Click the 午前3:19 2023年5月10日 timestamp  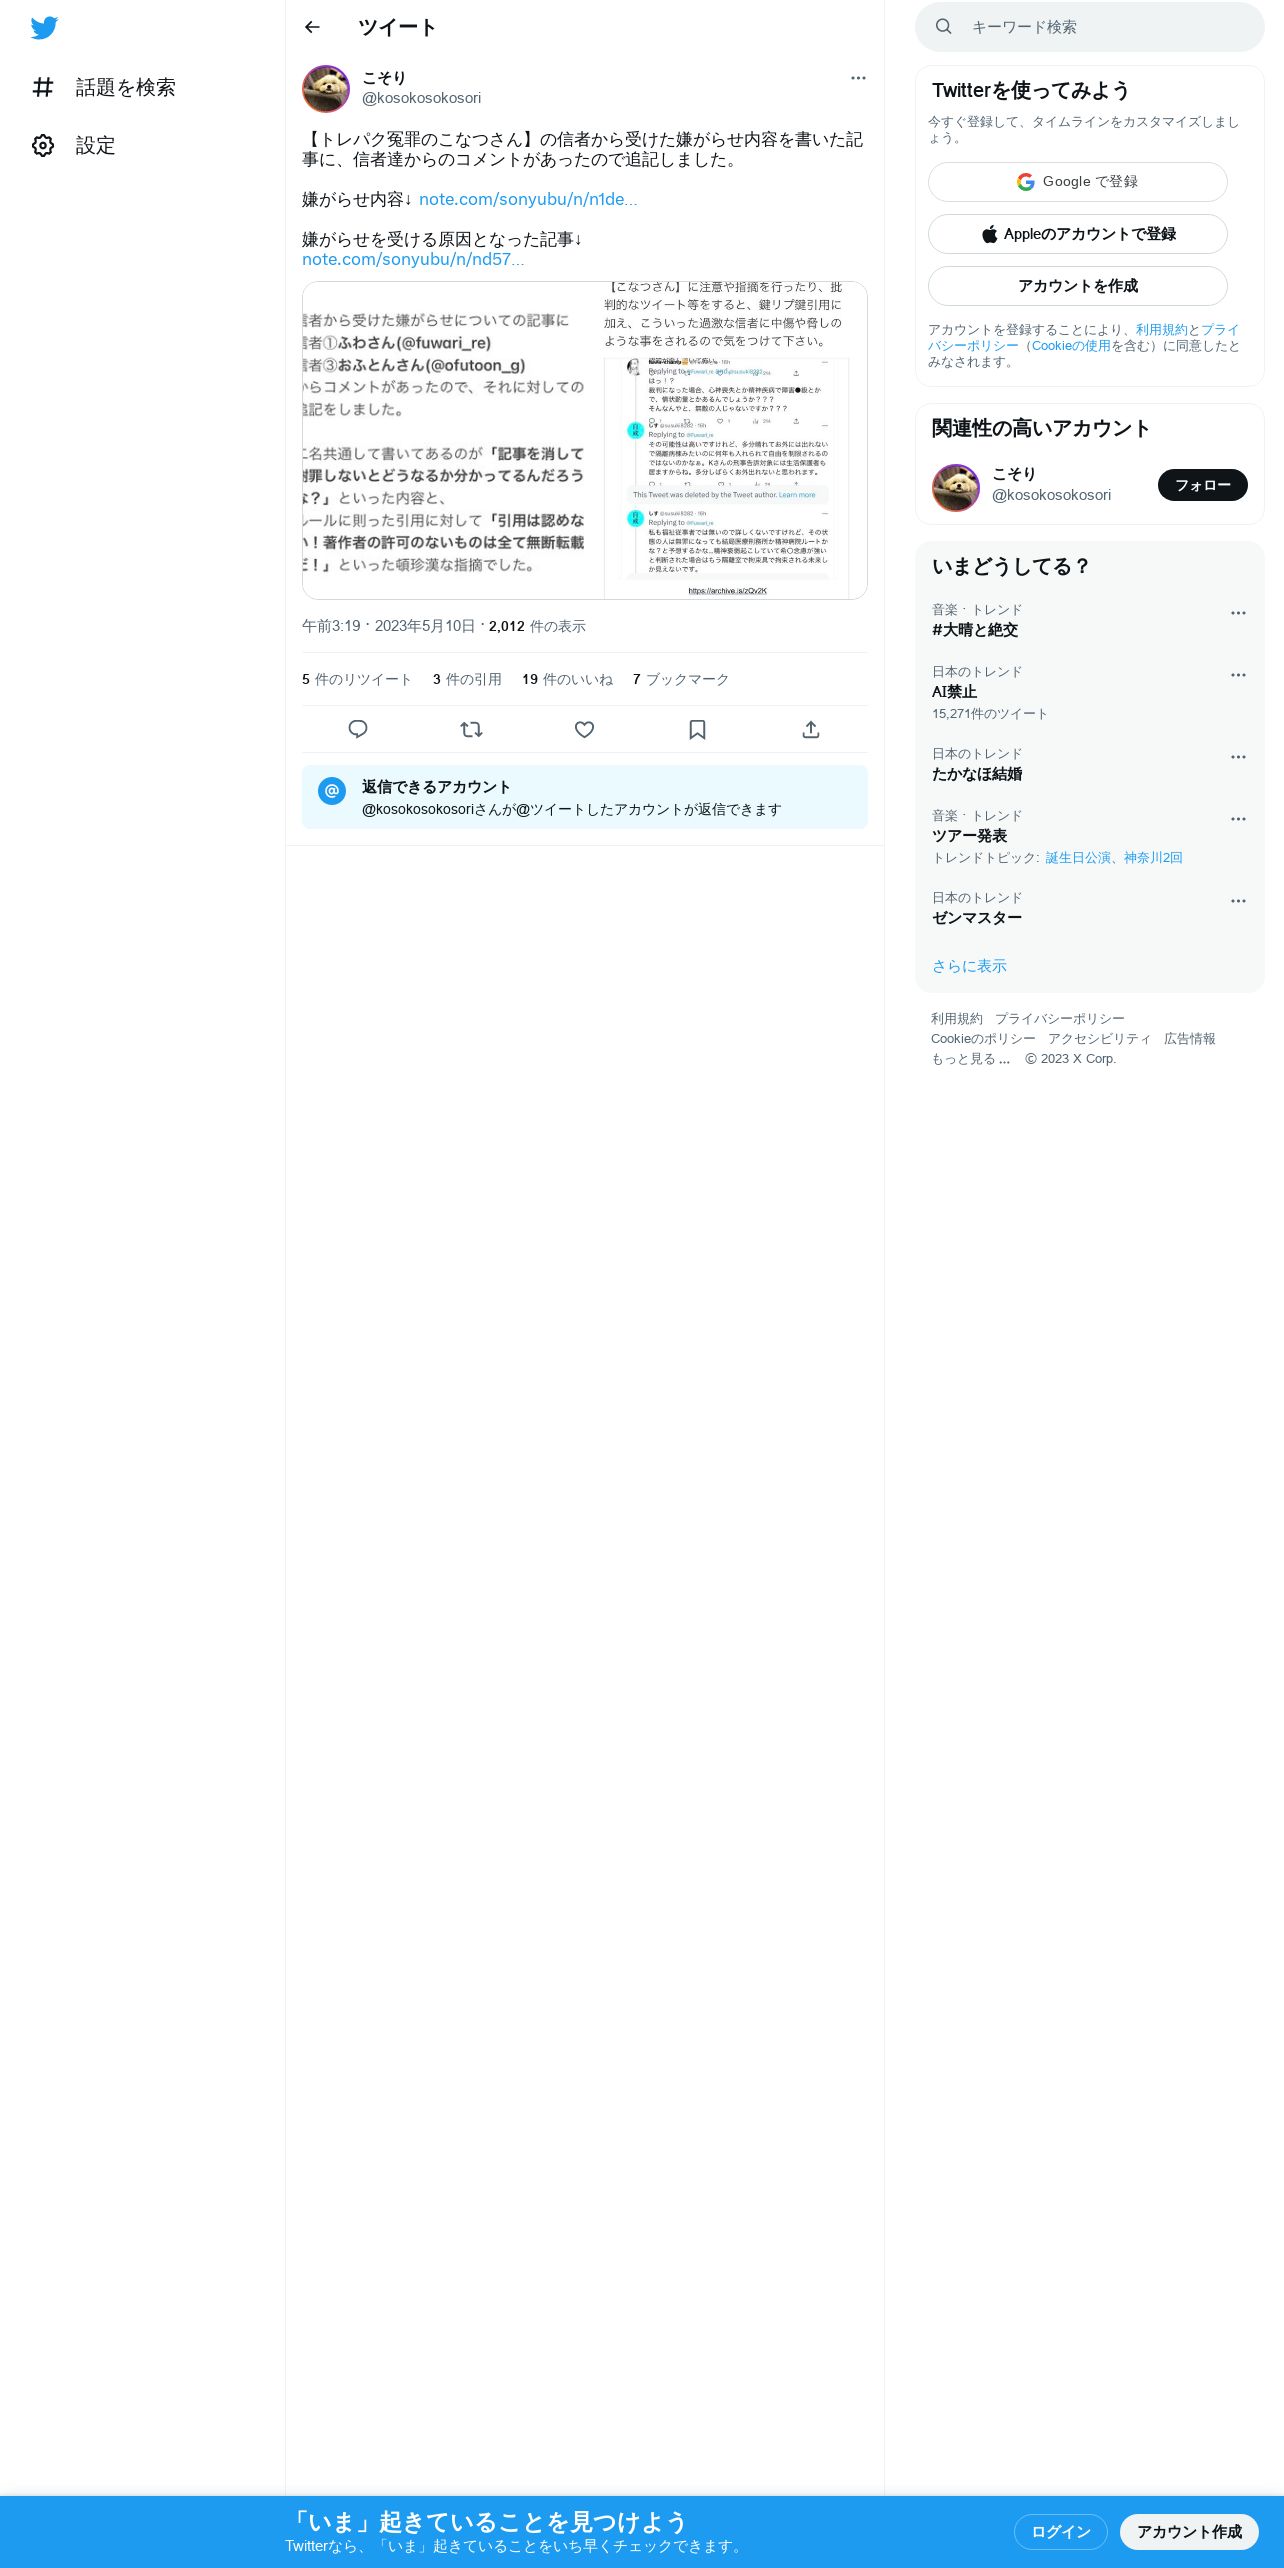tap(389, 626)
